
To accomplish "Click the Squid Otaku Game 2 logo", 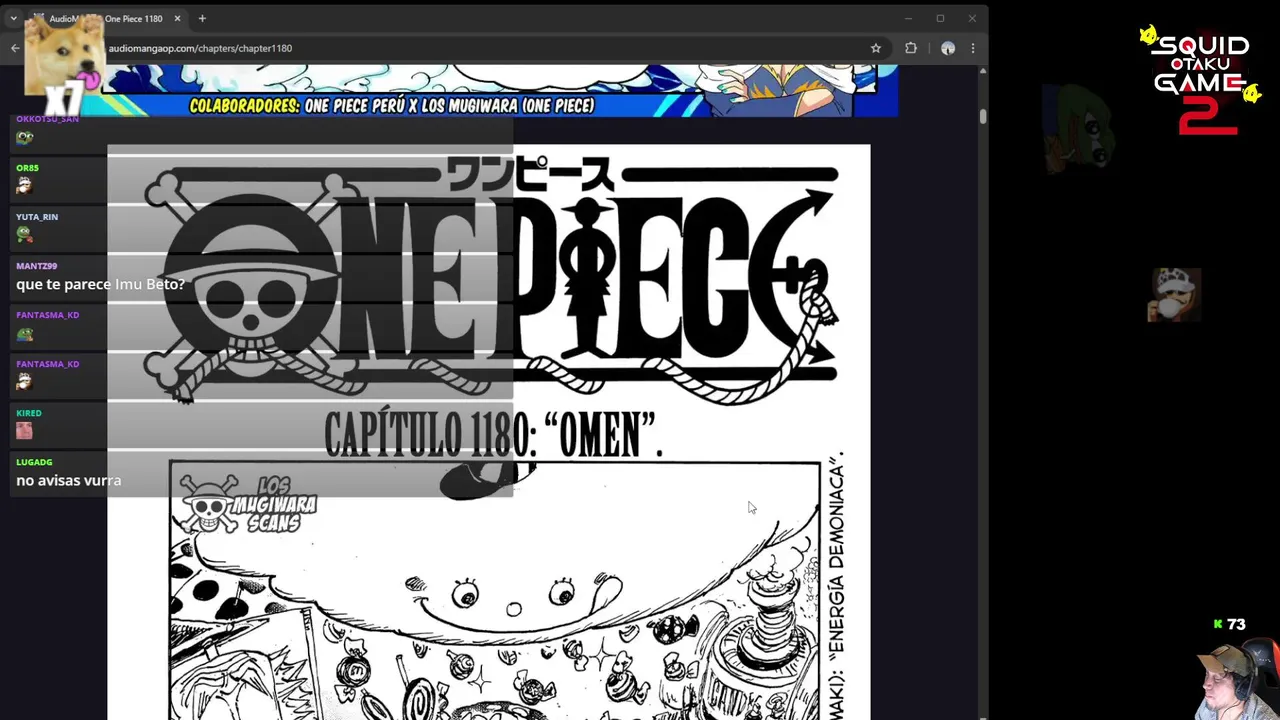I will [1201, 82].
